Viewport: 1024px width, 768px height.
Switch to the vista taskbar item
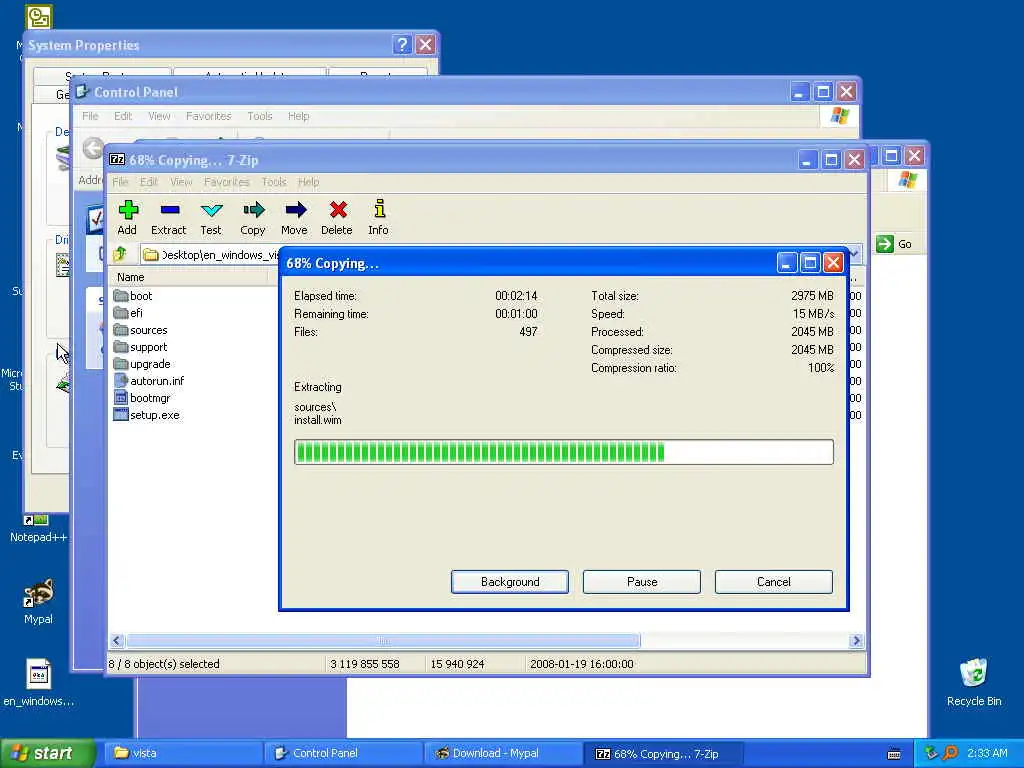pyautogui.click(x=183, y=753)
